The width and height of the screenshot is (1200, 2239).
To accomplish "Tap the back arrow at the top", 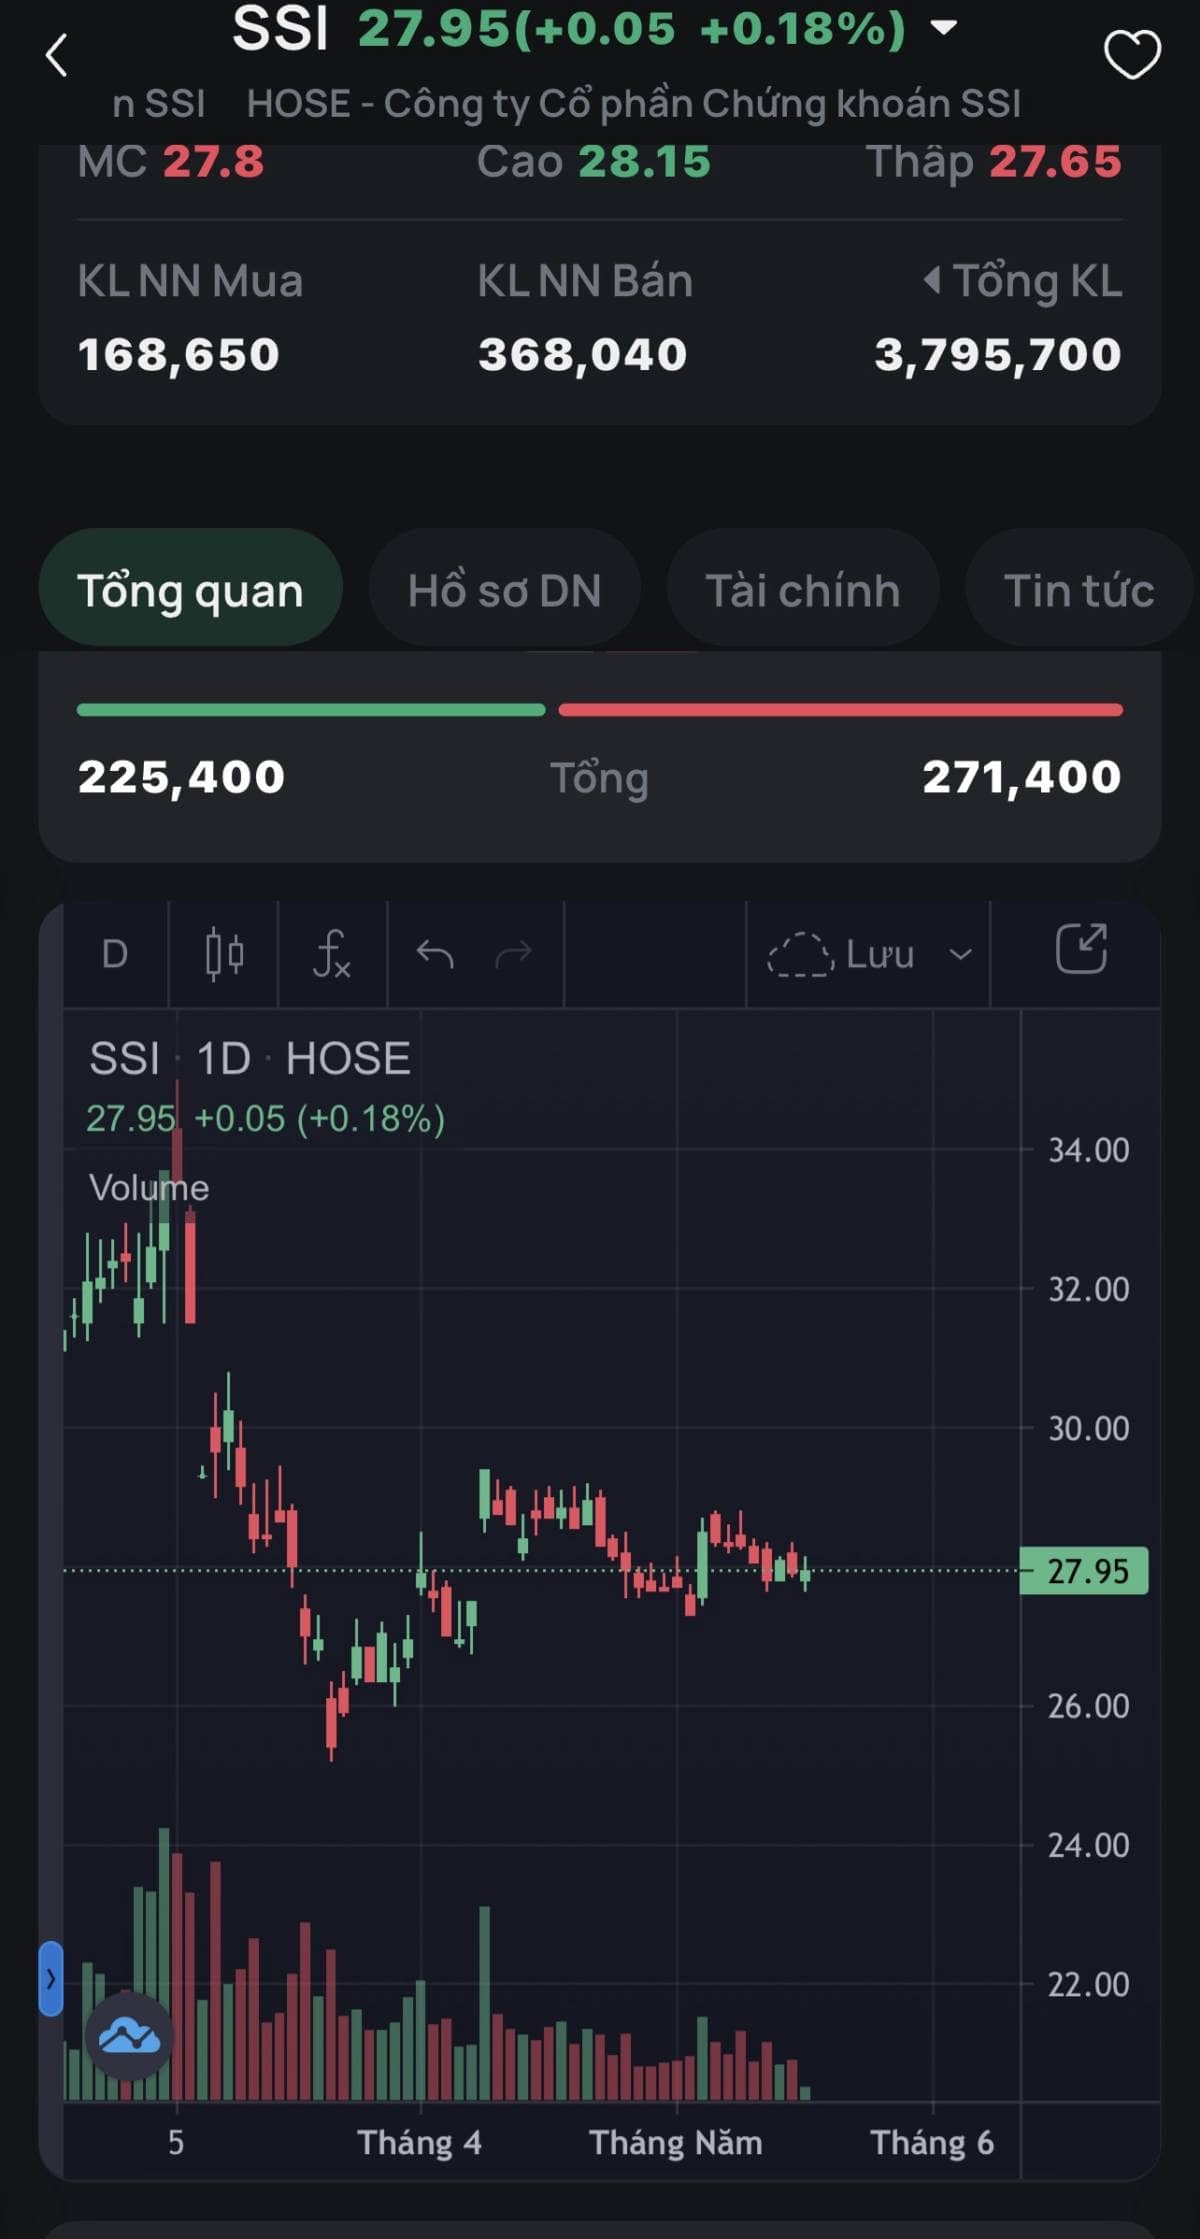I will pyautogui.click(x=57, y=55).
